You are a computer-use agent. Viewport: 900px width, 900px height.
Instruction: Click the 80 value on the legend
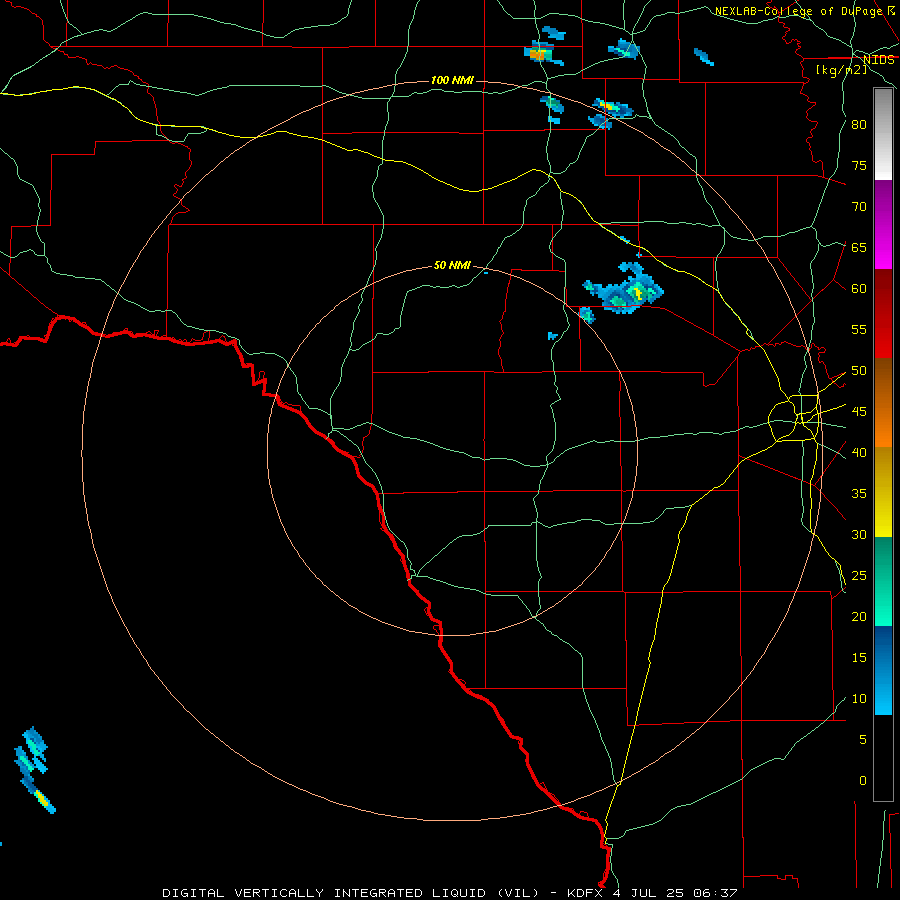tap(859, 125)
